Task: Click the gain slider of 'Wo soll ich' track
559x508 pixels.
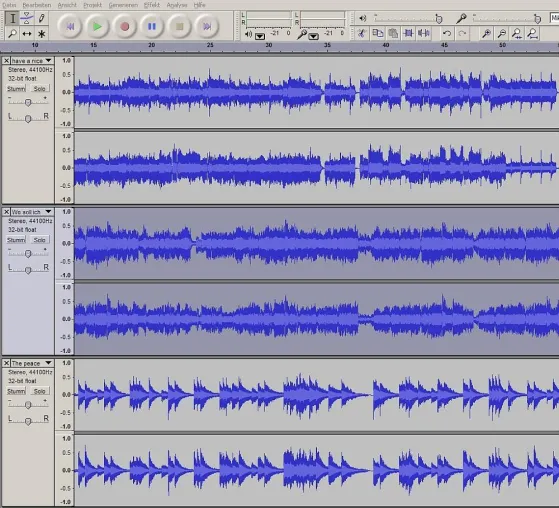Action: pos(28,253)
